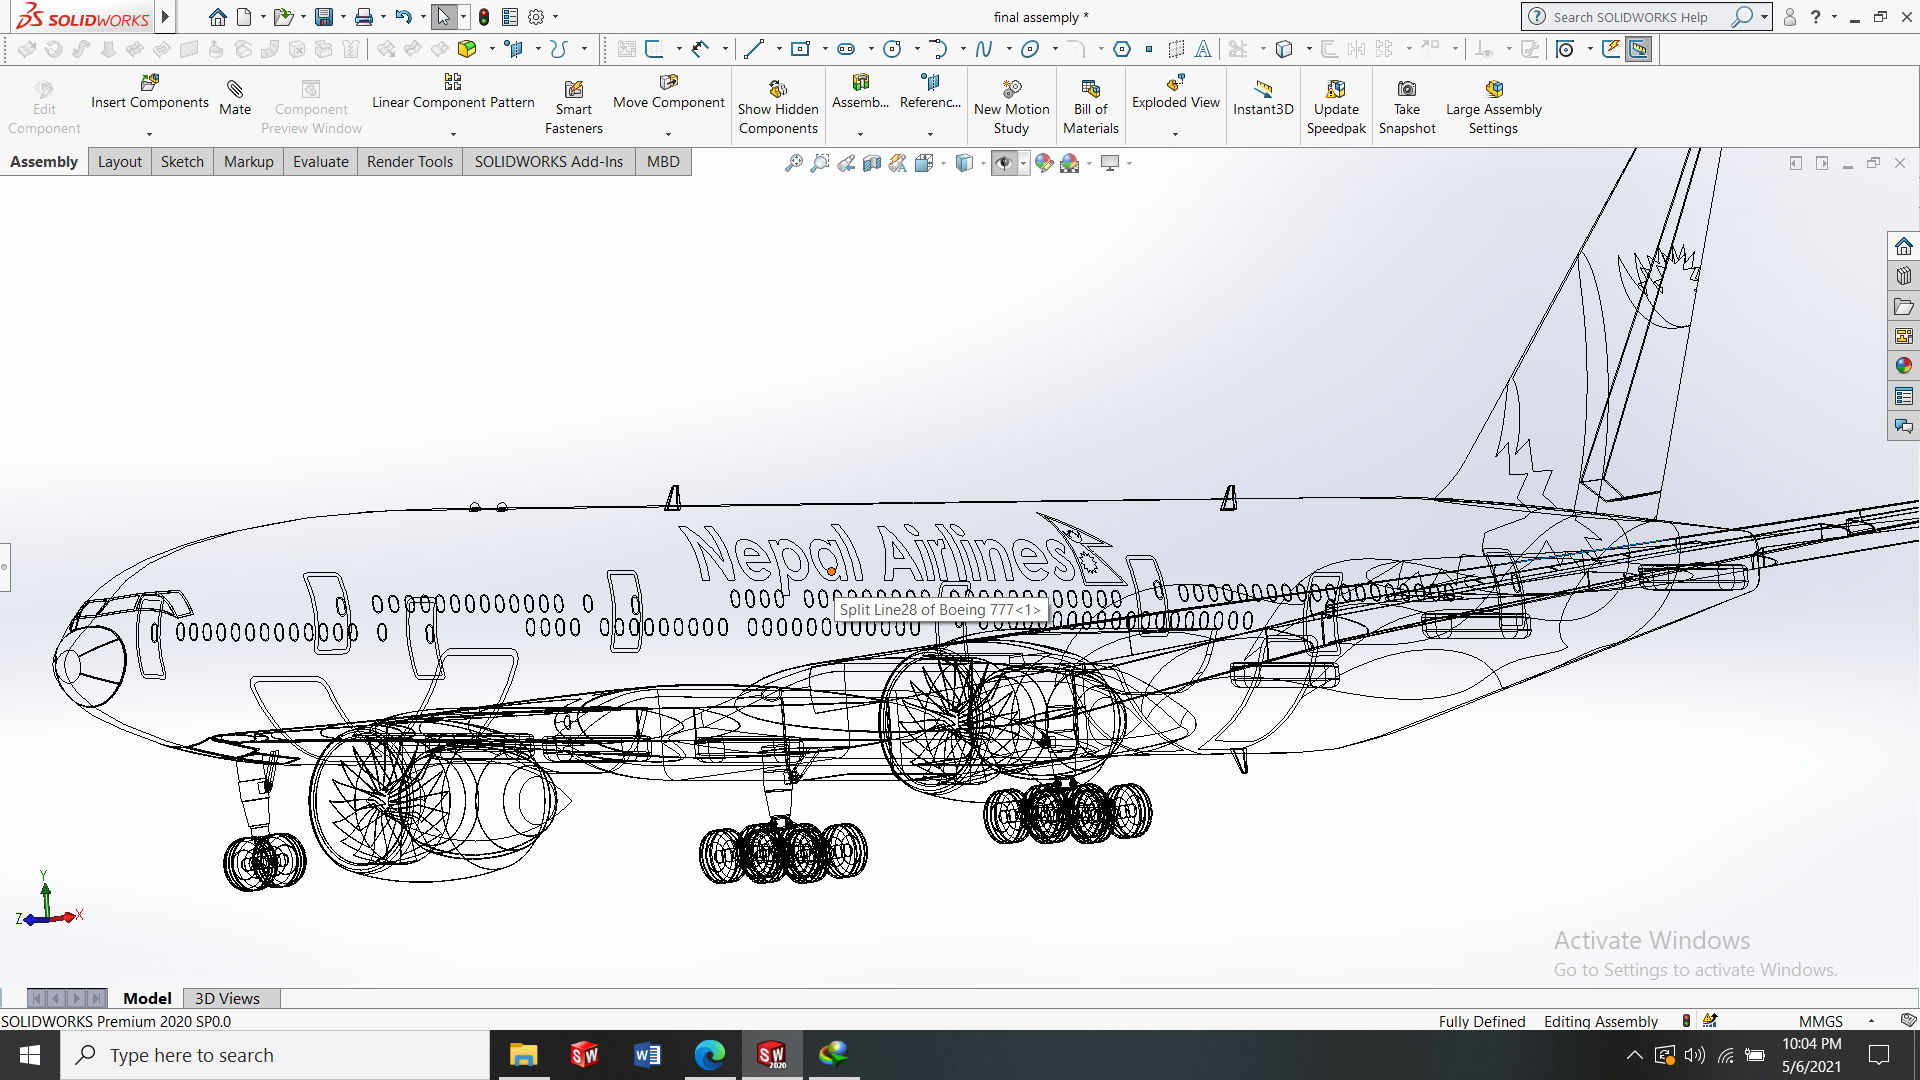Save the assembly with the floppy disk icon

click(x=323, y=17)
